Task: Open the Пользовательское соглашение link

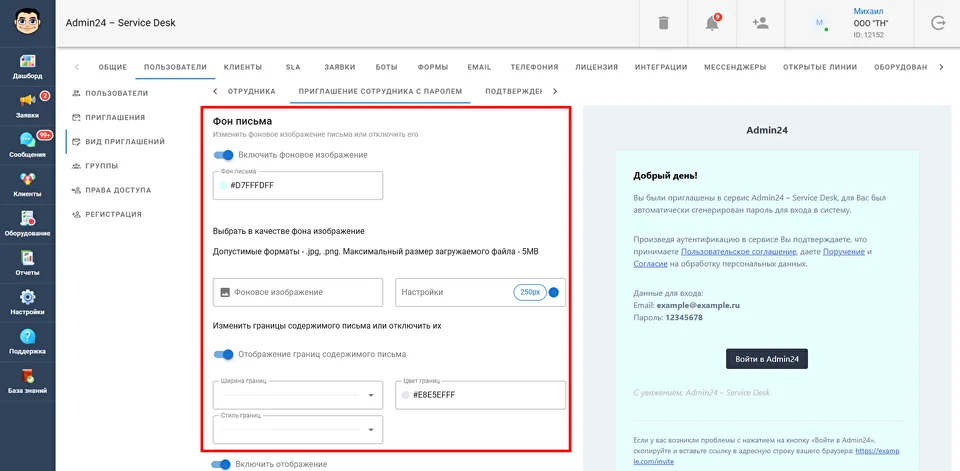Action: point(738,252)
